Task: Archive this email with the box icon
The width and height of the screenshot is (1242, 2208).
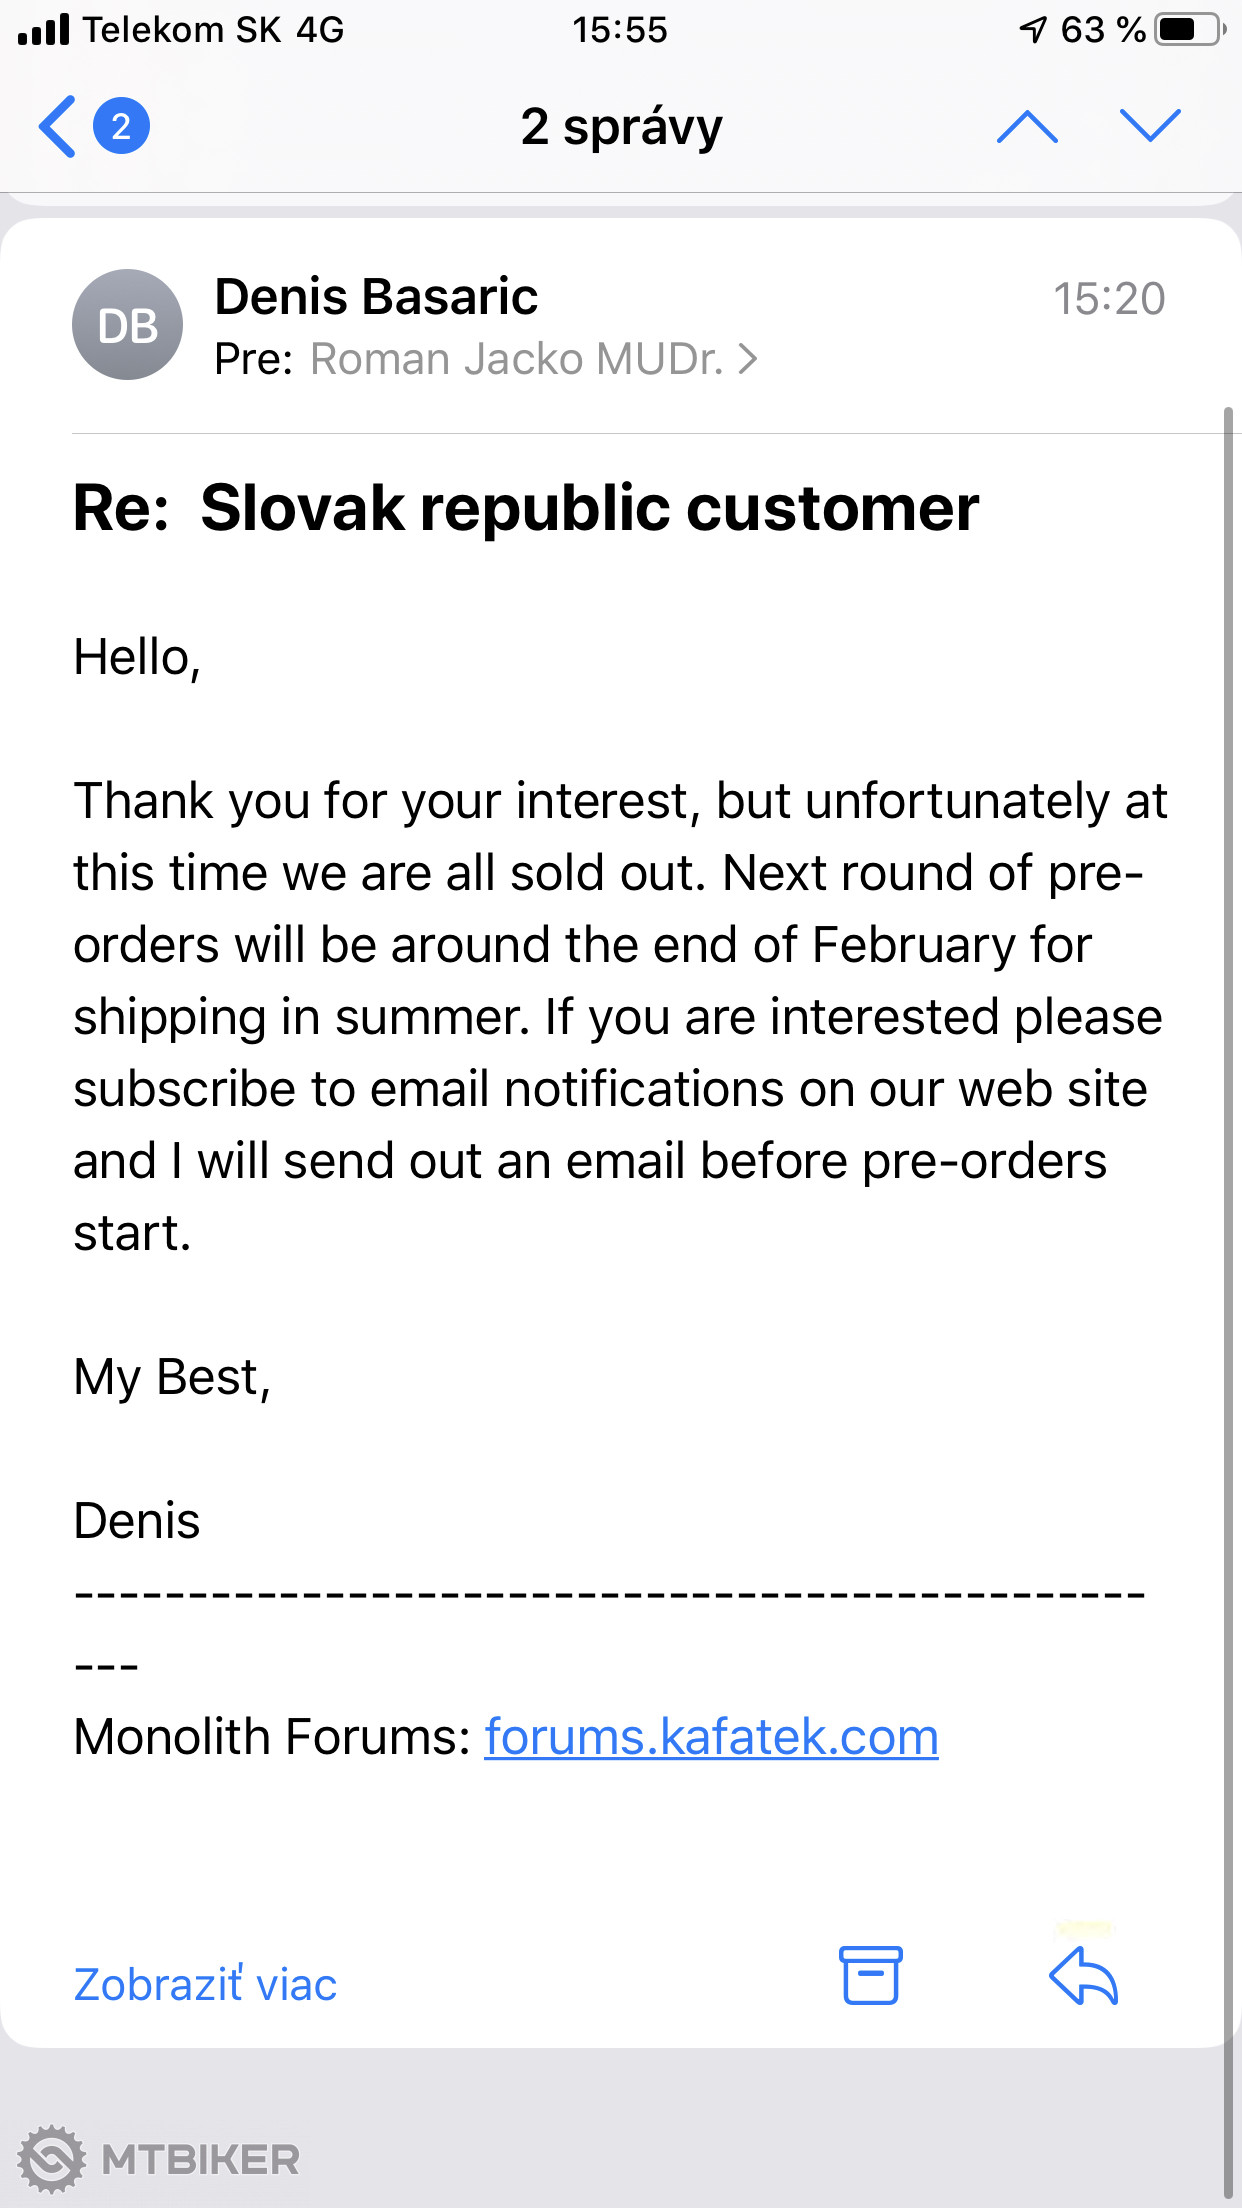Action: point(870,1975)
